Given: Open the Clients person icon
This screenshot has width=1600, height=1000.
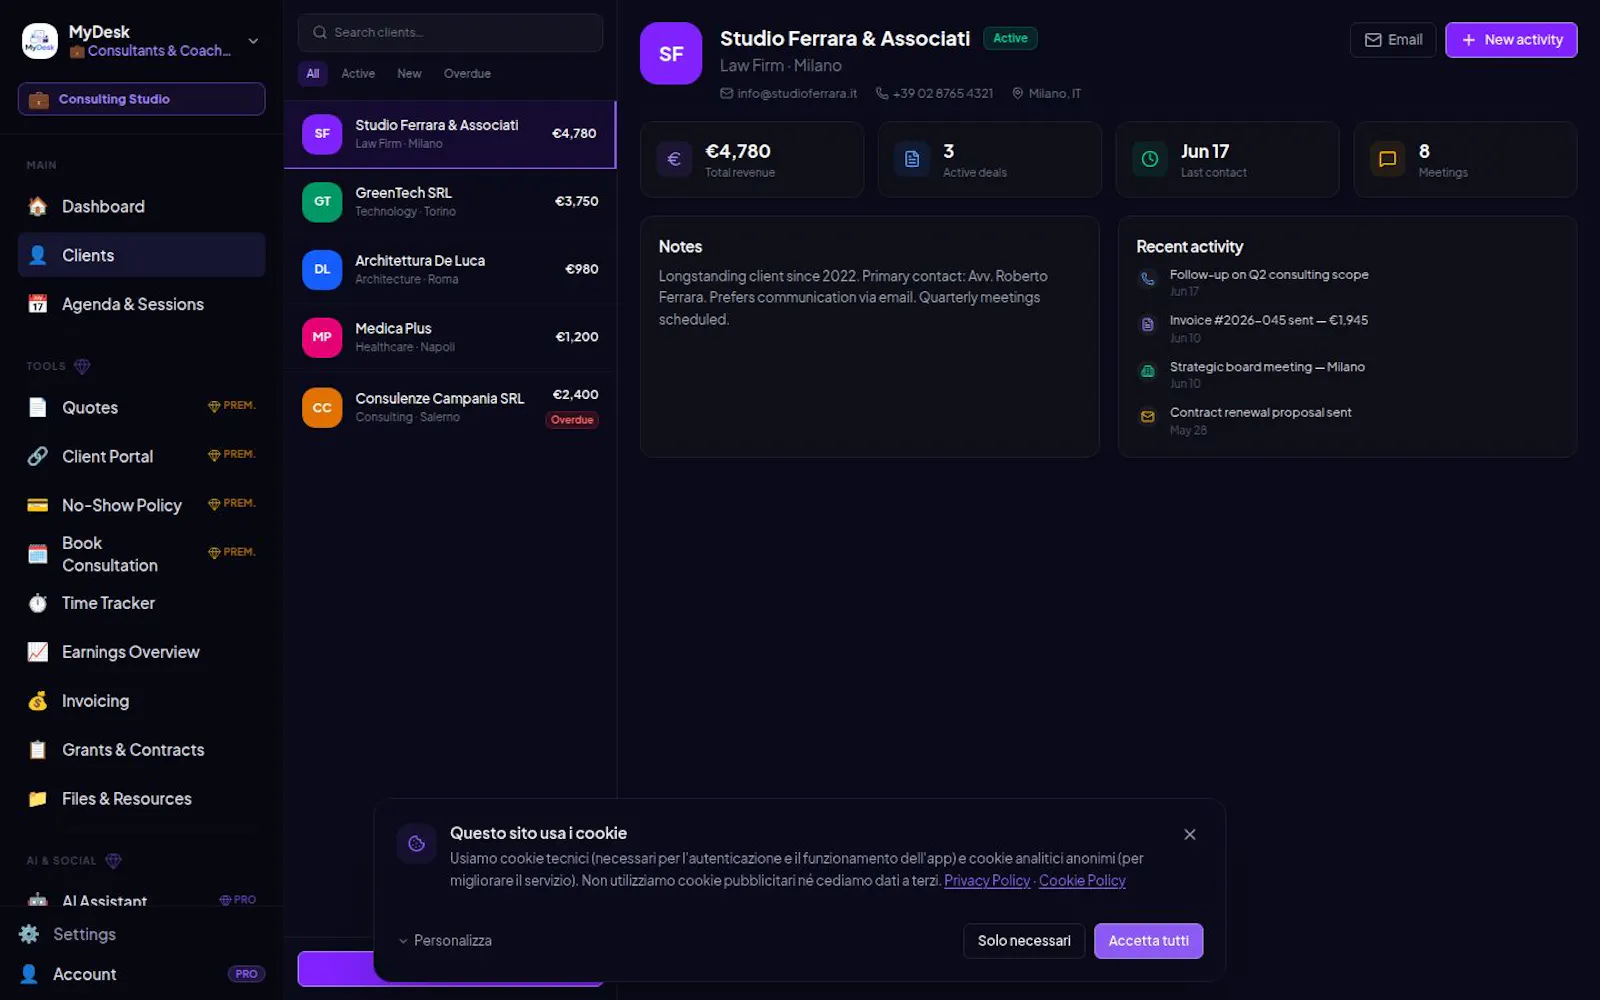Looking at the screenshot, I should (38, 255).
